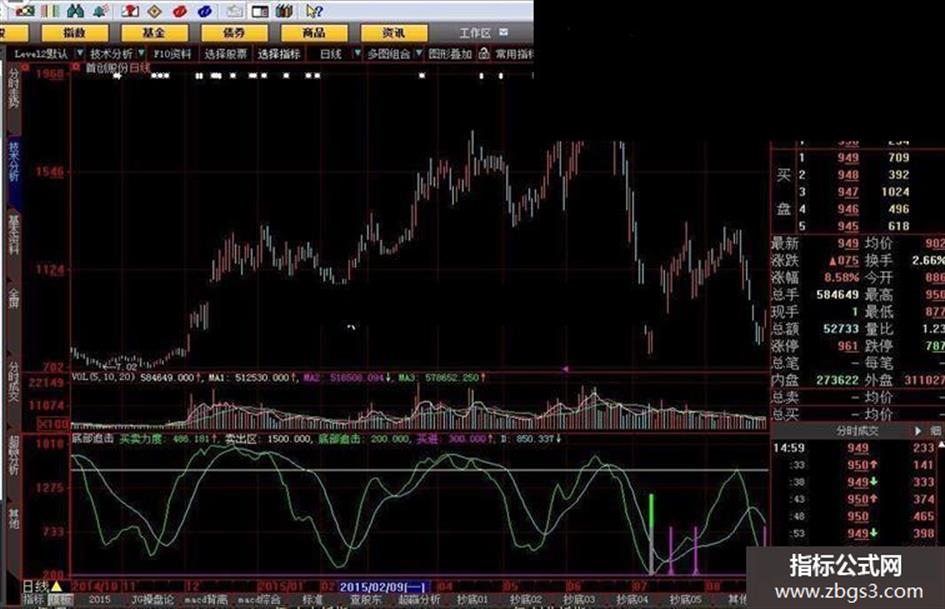945x609 pixels.
Task: Expand the 日线 period dropdown arrow
Action: (357, 53)
